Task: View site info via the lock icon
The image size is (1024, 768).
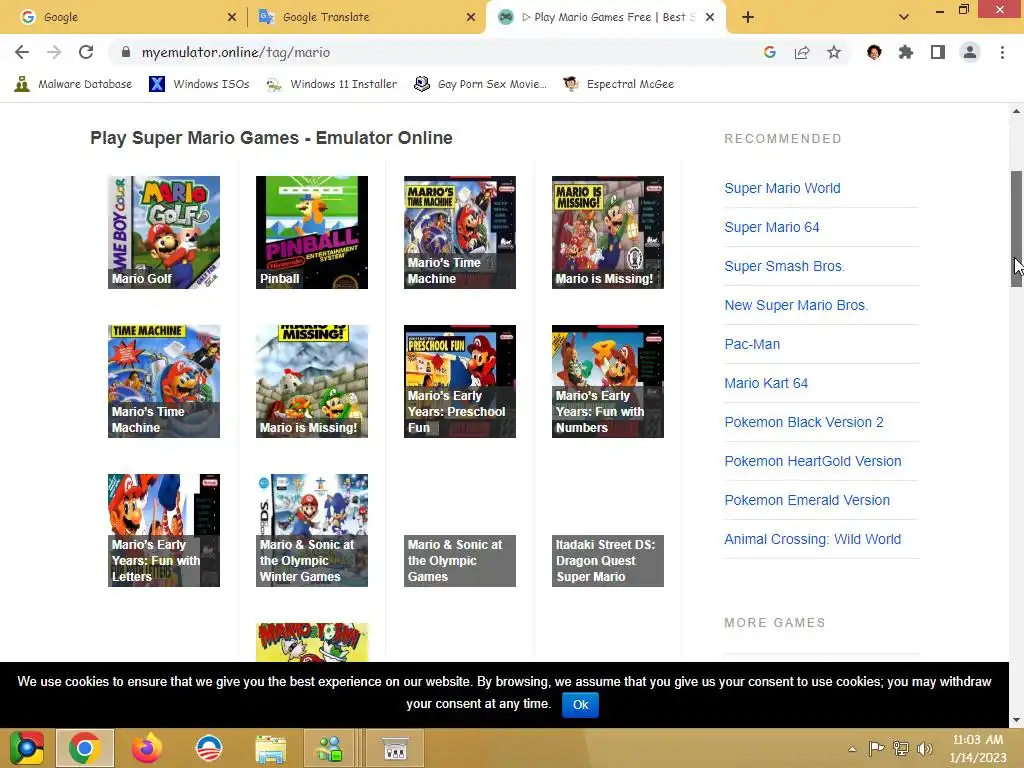Action: pos(126,52)
